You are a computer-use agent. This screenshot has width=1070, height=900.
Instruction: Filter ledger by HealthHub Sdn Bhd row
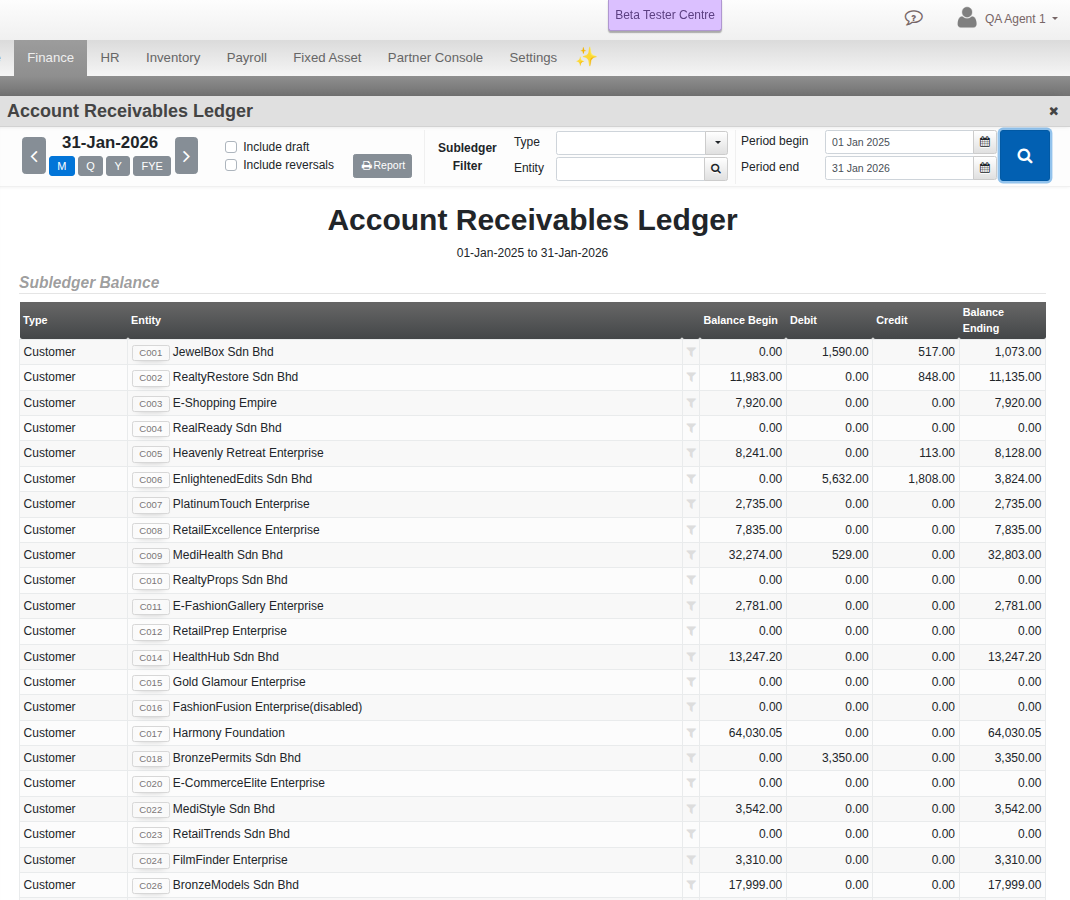(x=691, y=657)
